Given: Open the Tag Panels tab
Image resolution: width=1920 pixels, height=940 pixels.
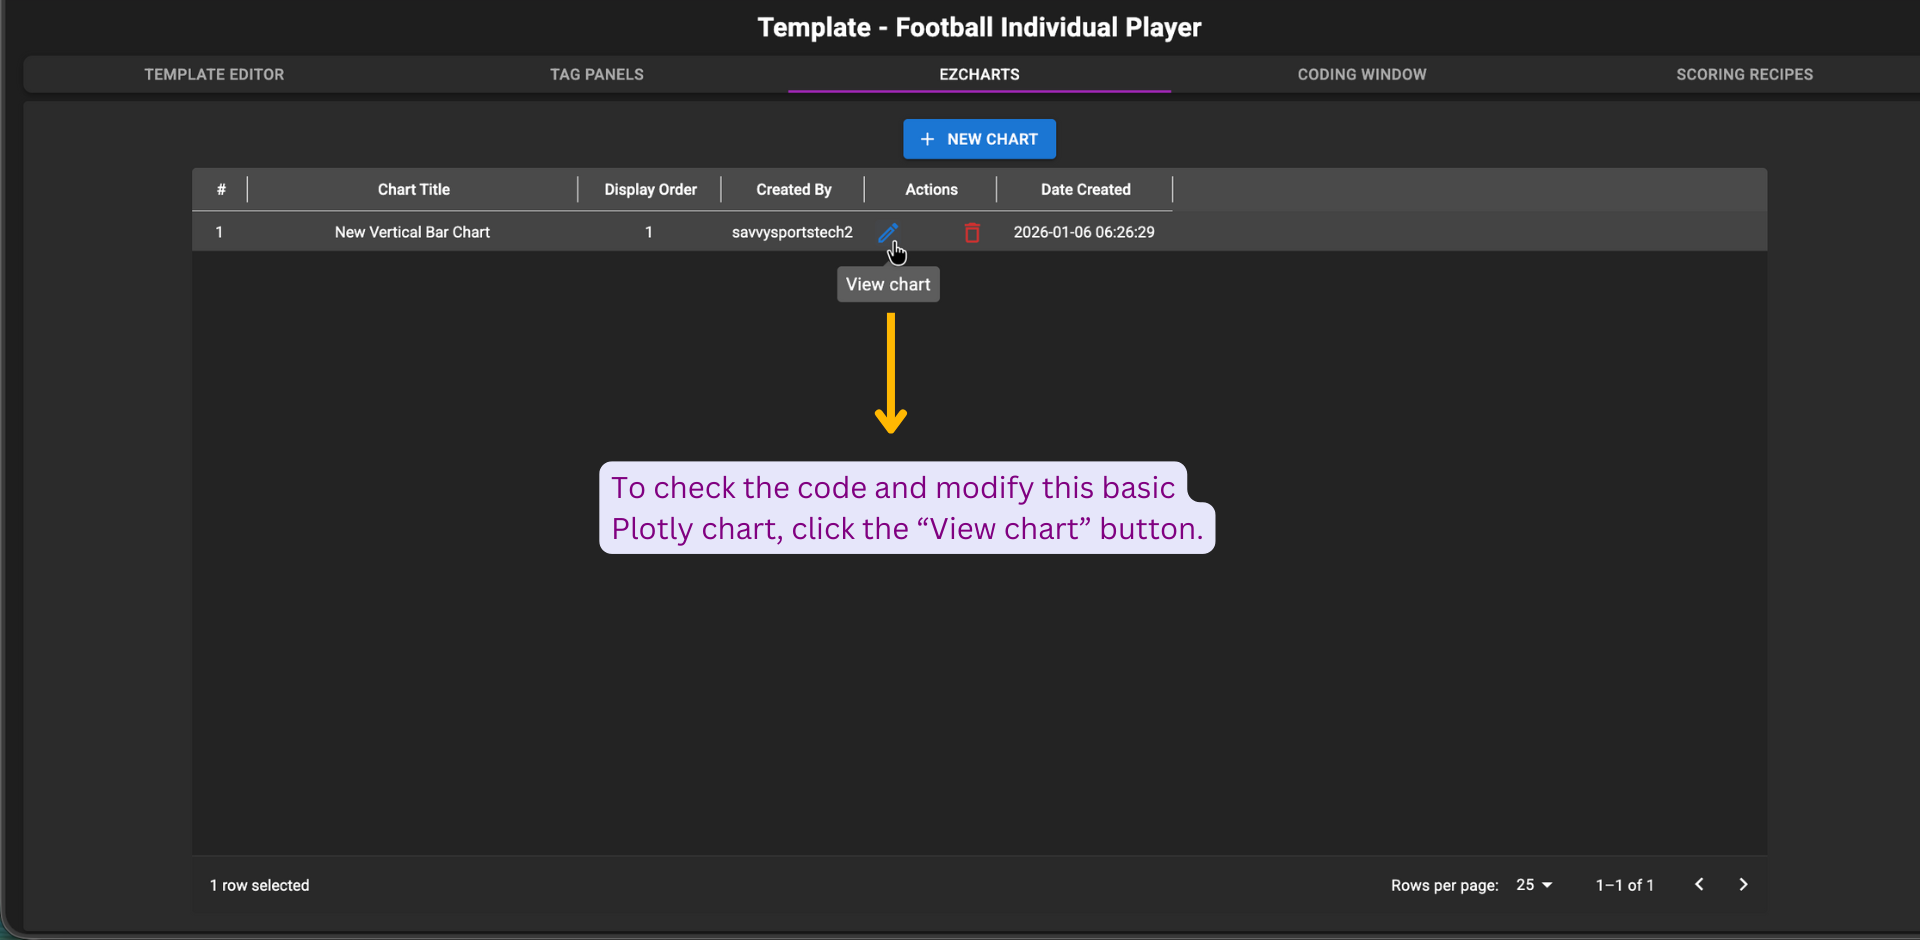Looking at the screenshot, I should click(x=596, y=75).
